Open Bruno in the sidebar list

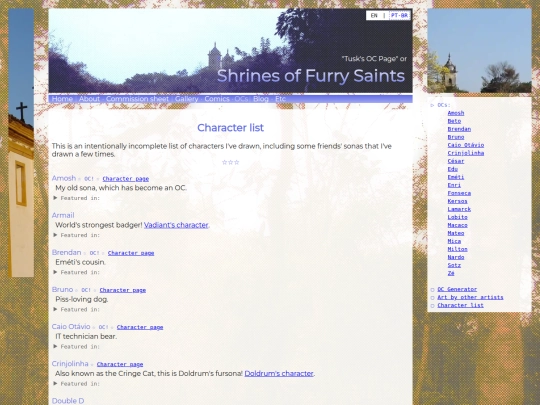[x=456, y=137]
